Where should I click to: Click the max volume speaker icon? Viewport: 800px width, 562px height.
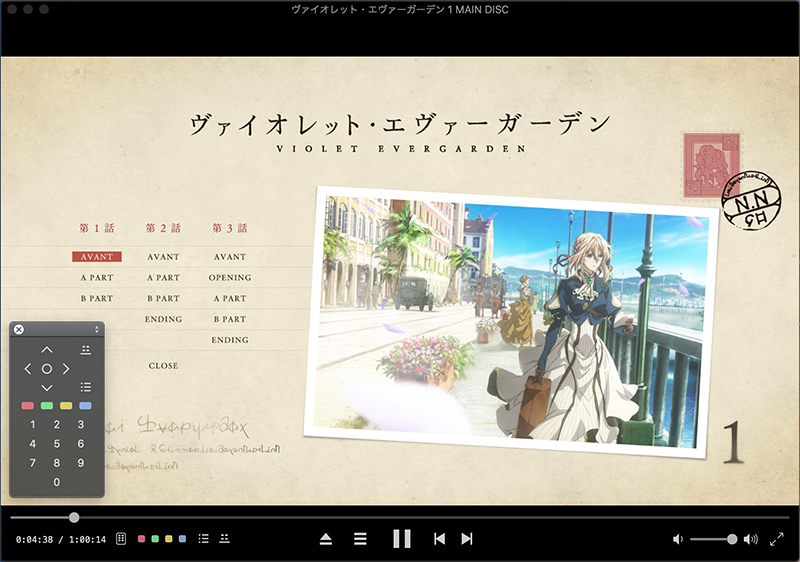751,539
